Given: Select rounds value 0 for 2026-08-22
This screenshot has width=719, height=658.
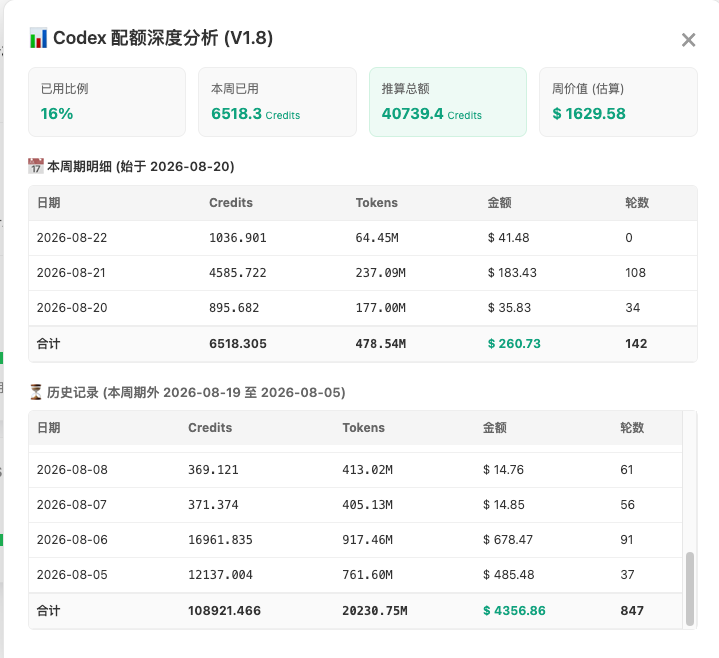Looking at the screenshot, I should coord(629,238).
